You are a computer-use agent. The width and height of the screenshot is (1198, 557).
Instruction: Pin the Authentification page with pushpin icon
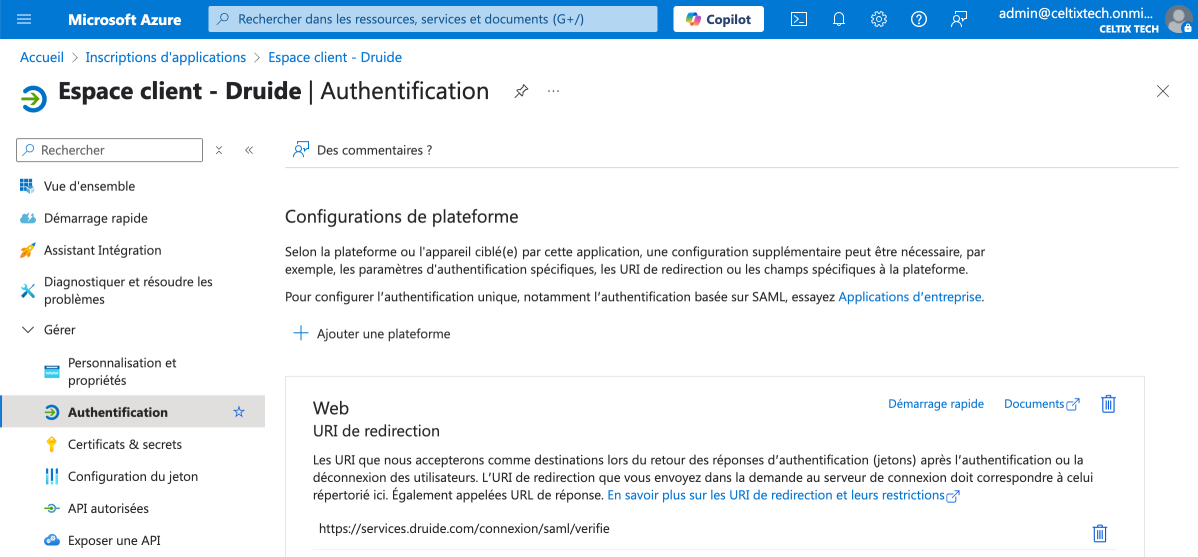click(x=521, y=91)
